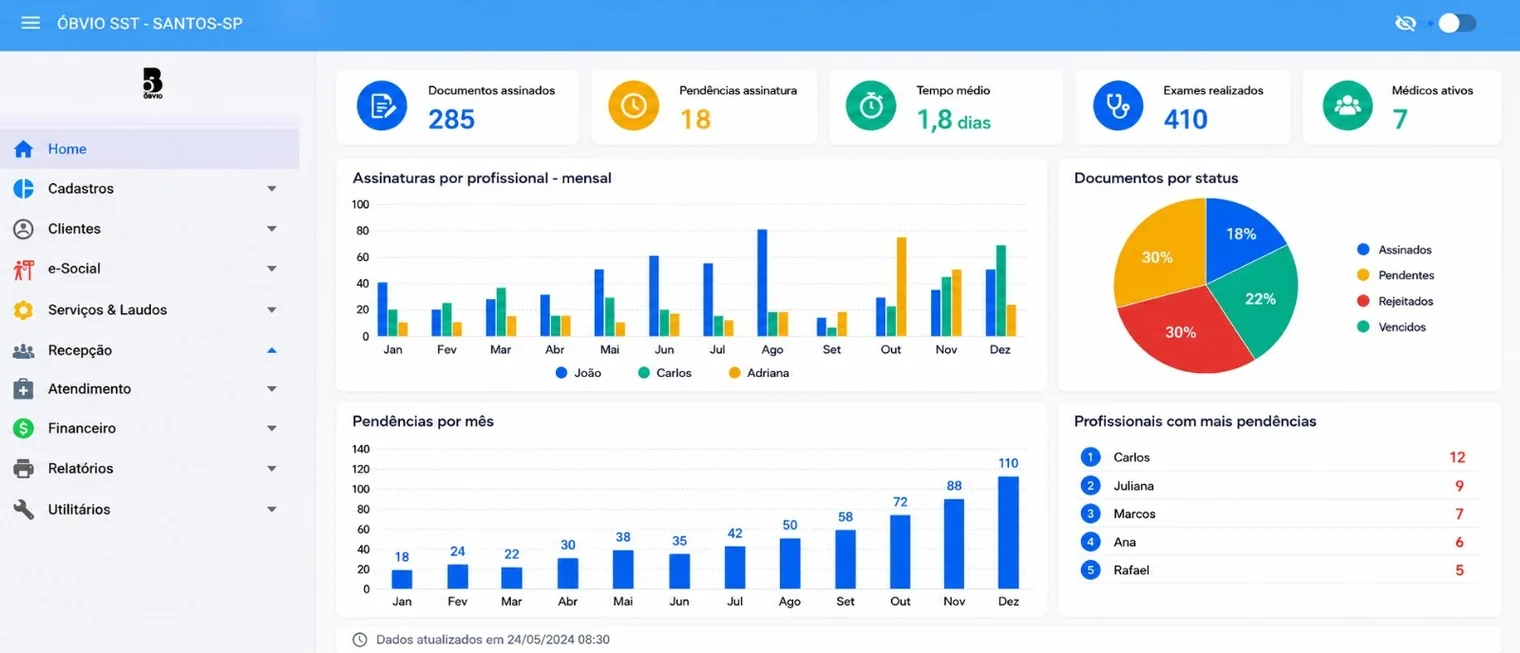The width and height of the screenshot is (1520, 653).
Task: Click the ÓBVIO SST - SANTOS-SP title
Action: coord(150,23)
